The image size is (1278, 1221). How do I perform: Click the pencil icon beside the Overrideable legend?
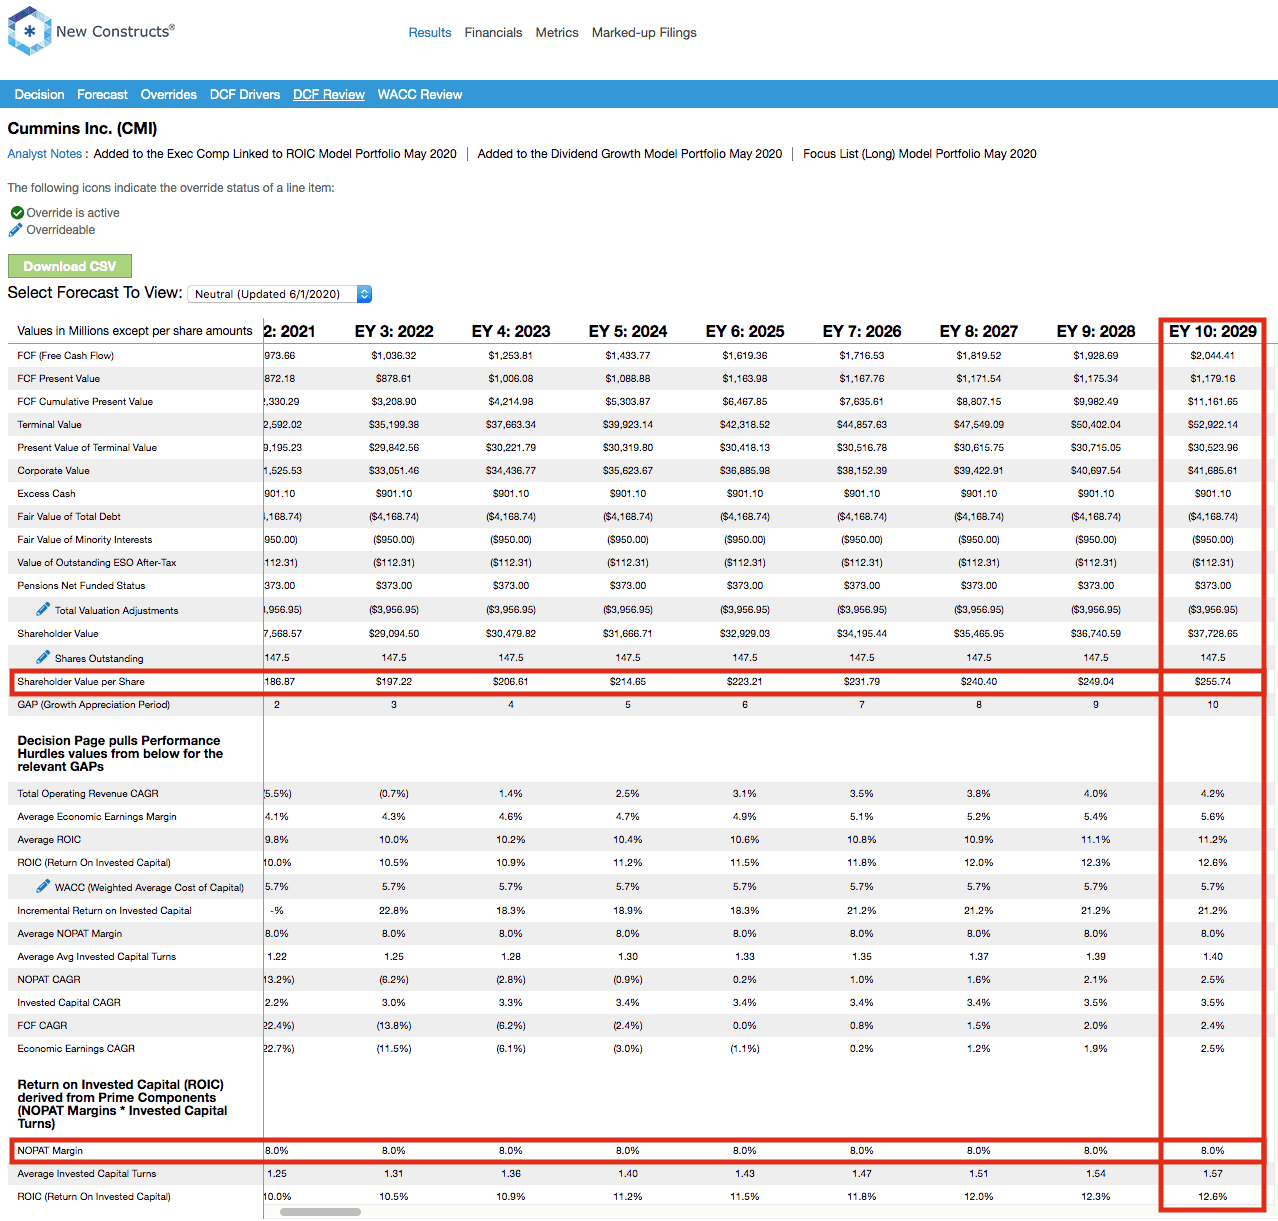[16, 230]
